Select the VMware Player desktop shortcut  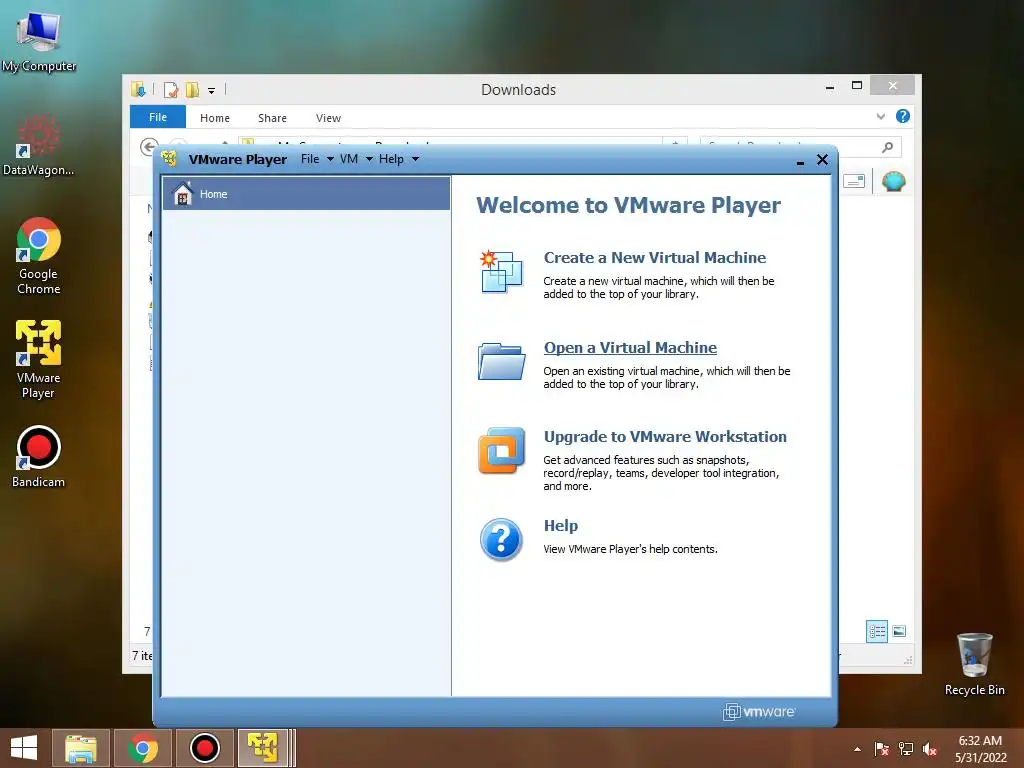click(39, 359)
